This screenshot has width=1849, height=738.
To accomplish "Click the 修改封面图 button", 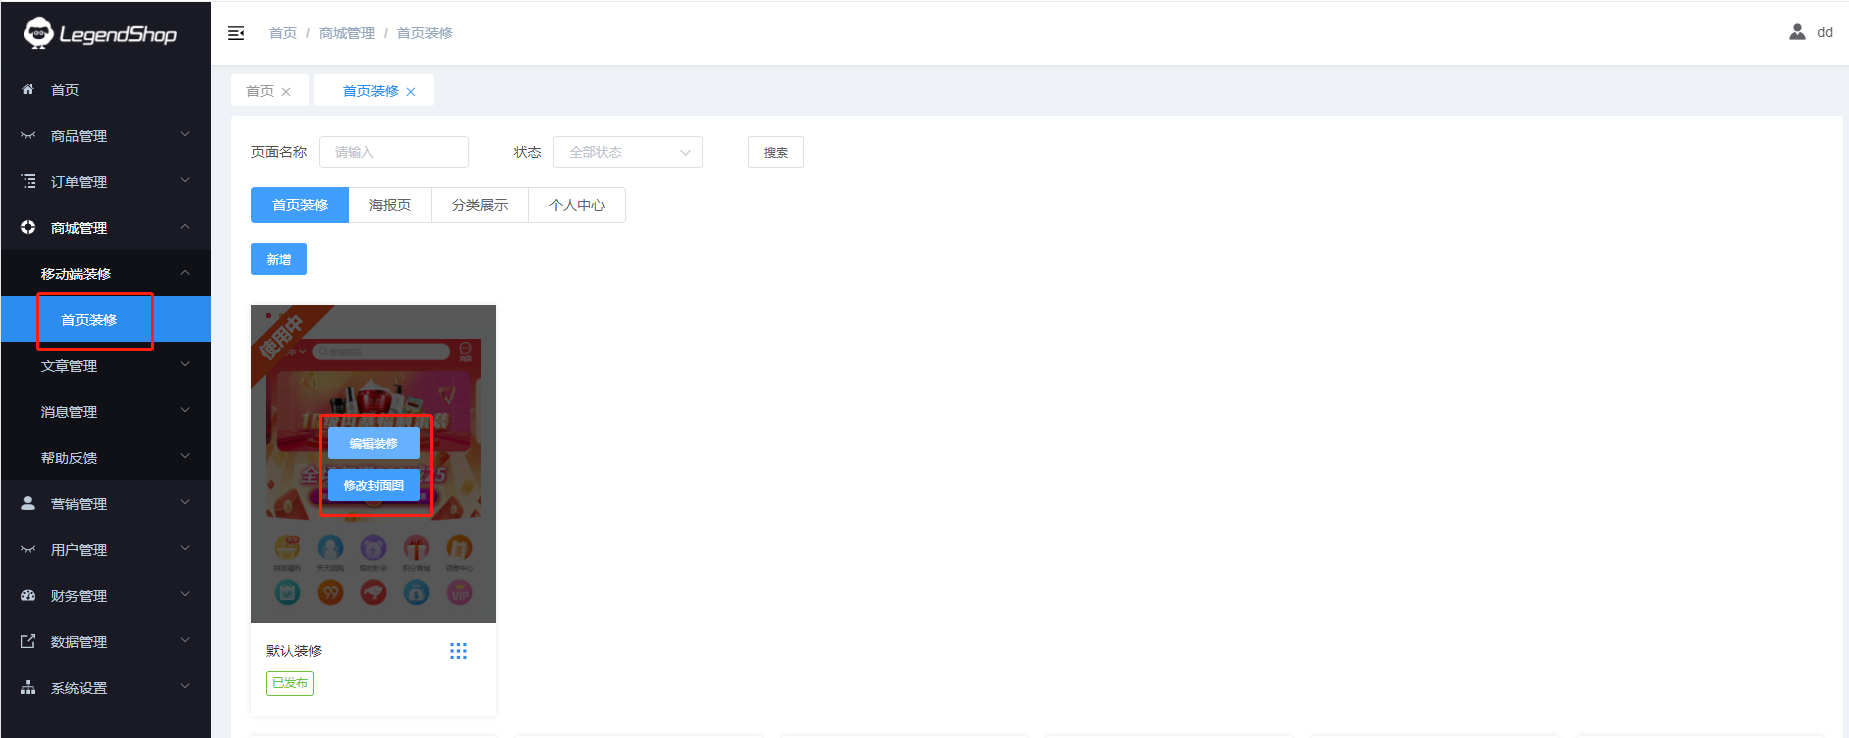I will (374, 485).
